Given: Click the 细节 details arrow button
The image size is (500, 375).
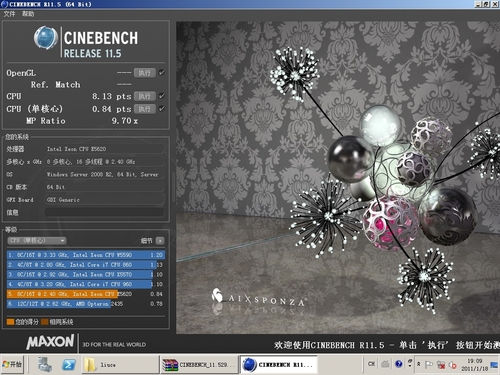Looking at the screenshot, I should pyautogui.click(x=160, y=240).
